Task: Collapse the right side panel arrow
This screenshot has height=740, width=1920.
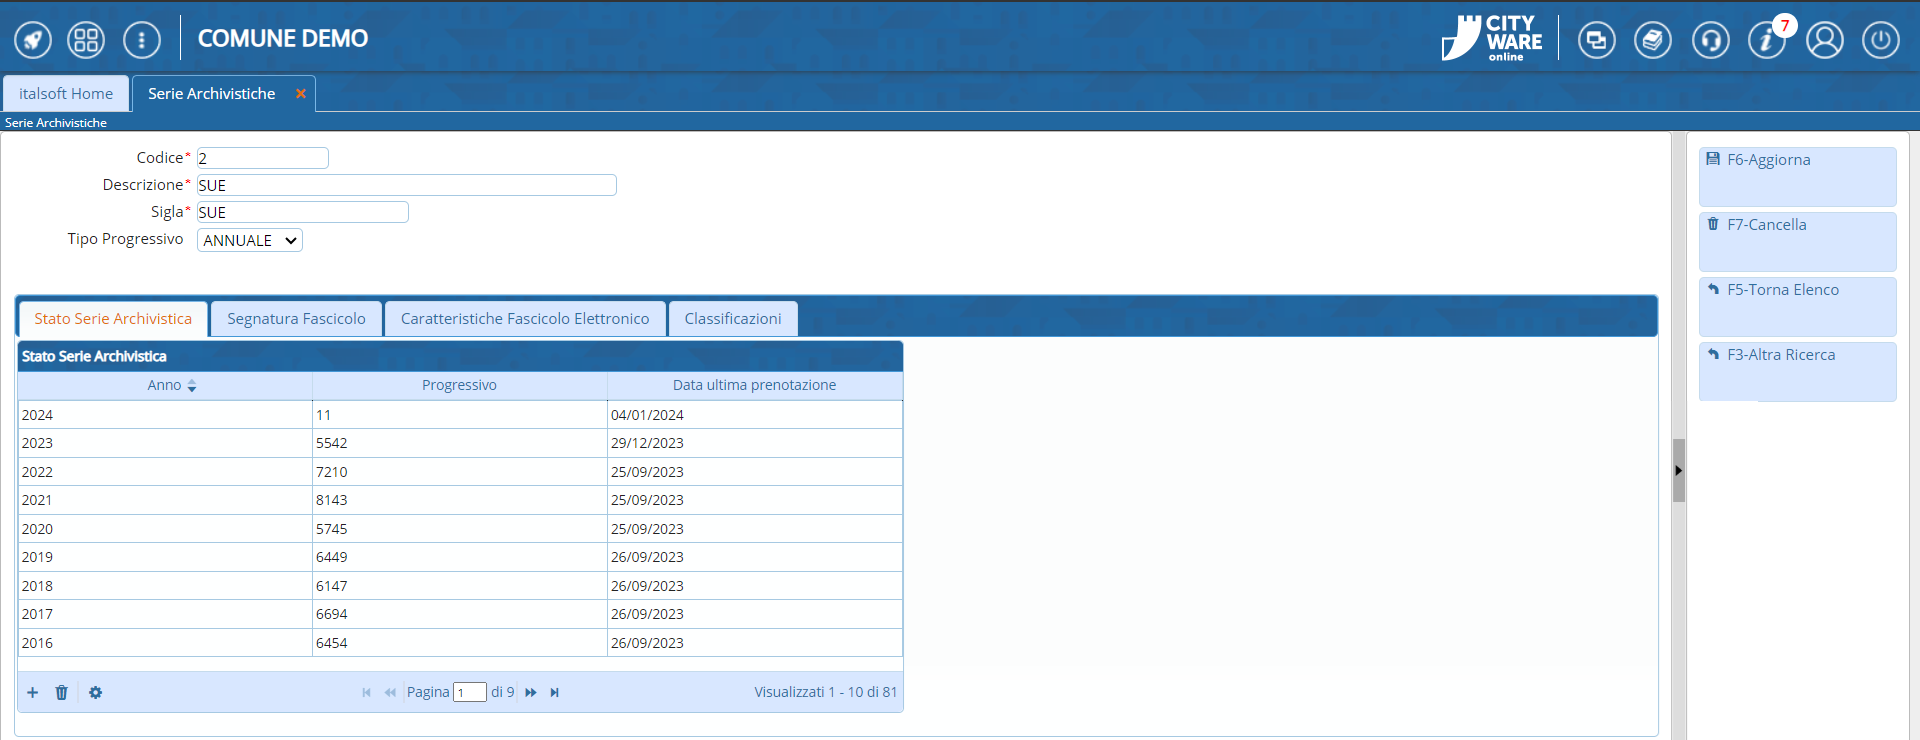Action: (x=1678, y=470)
